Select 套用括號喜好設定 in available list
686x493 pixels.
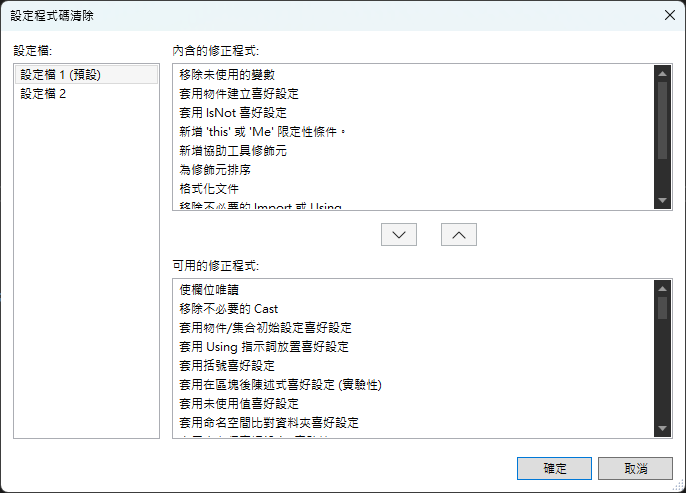click(226, 365)
